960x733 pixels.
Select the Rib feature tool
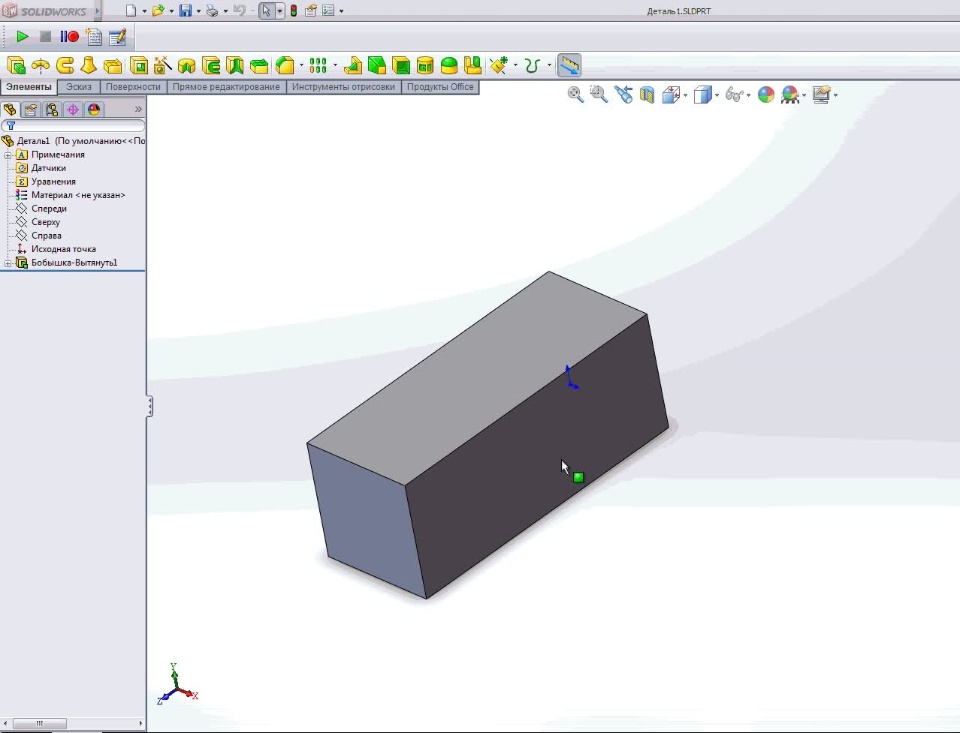point(352,65)
